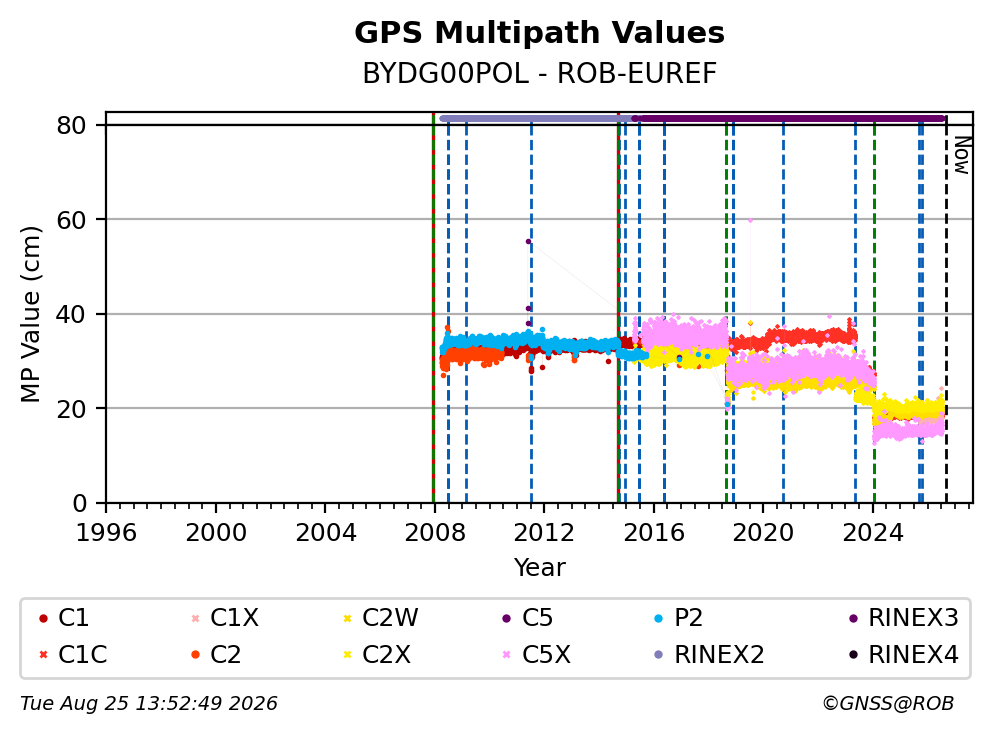The image size is (992, 734).
Task: Click the dark red C1 legend marker
Action: point(43,618)
